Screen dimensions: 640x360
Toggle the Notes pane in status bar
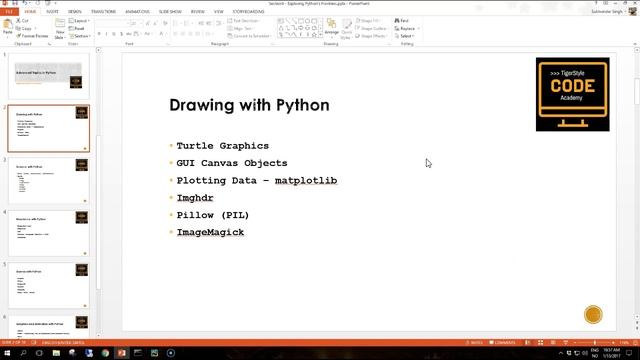point(474,342)
